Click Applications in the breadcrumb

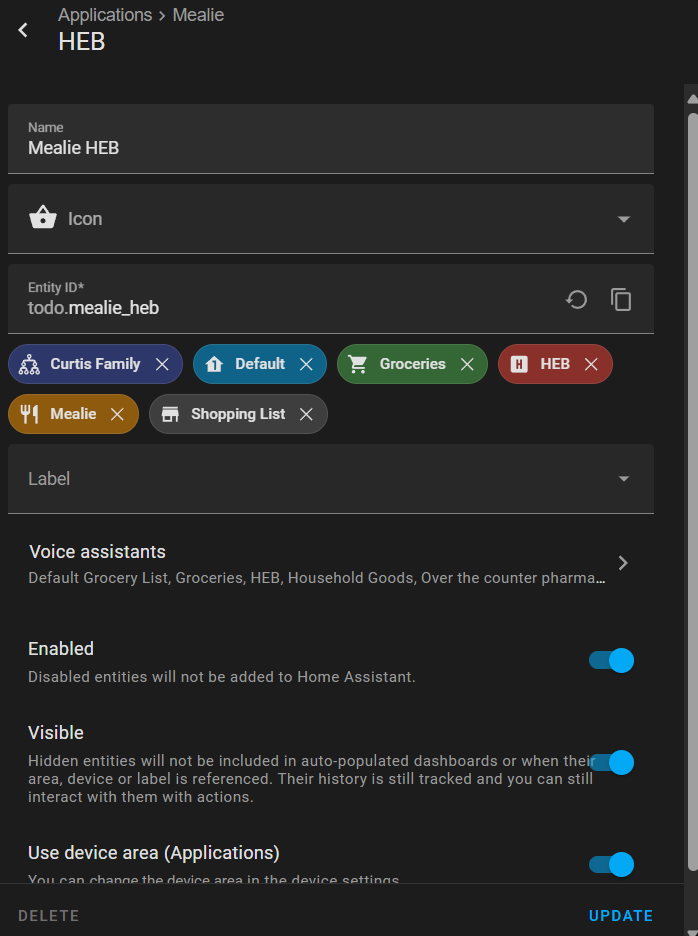pos(105,15)
